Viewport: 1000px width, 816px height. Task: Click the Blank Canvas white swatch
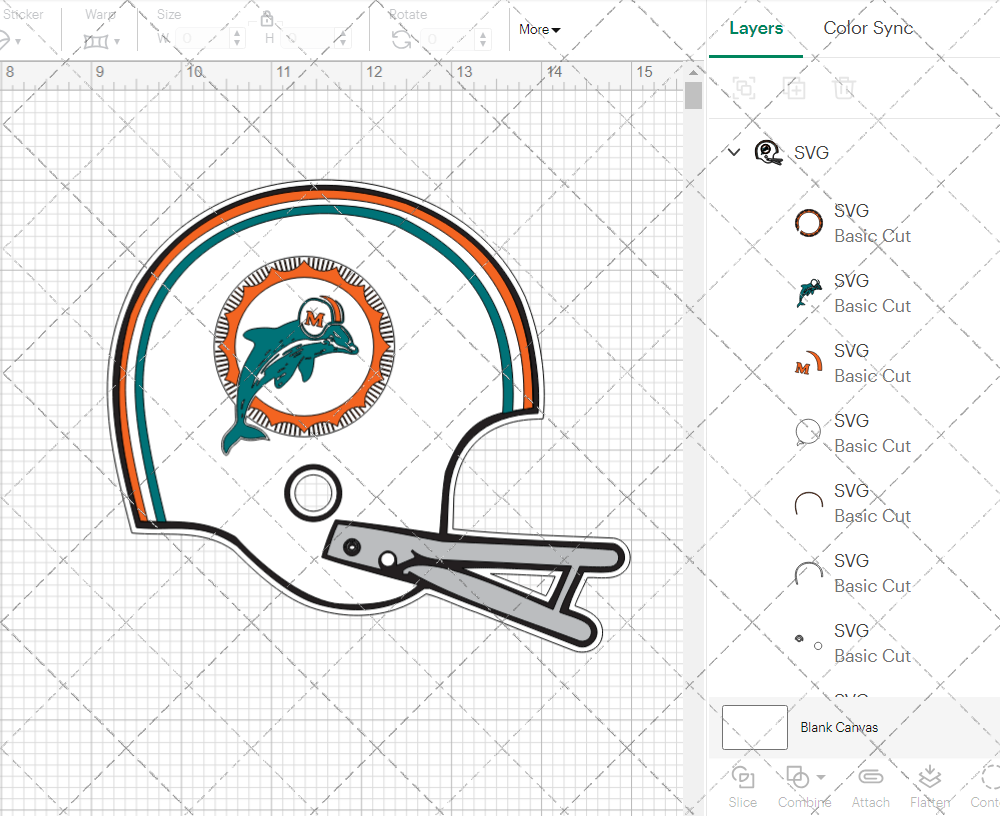(754, 727)
